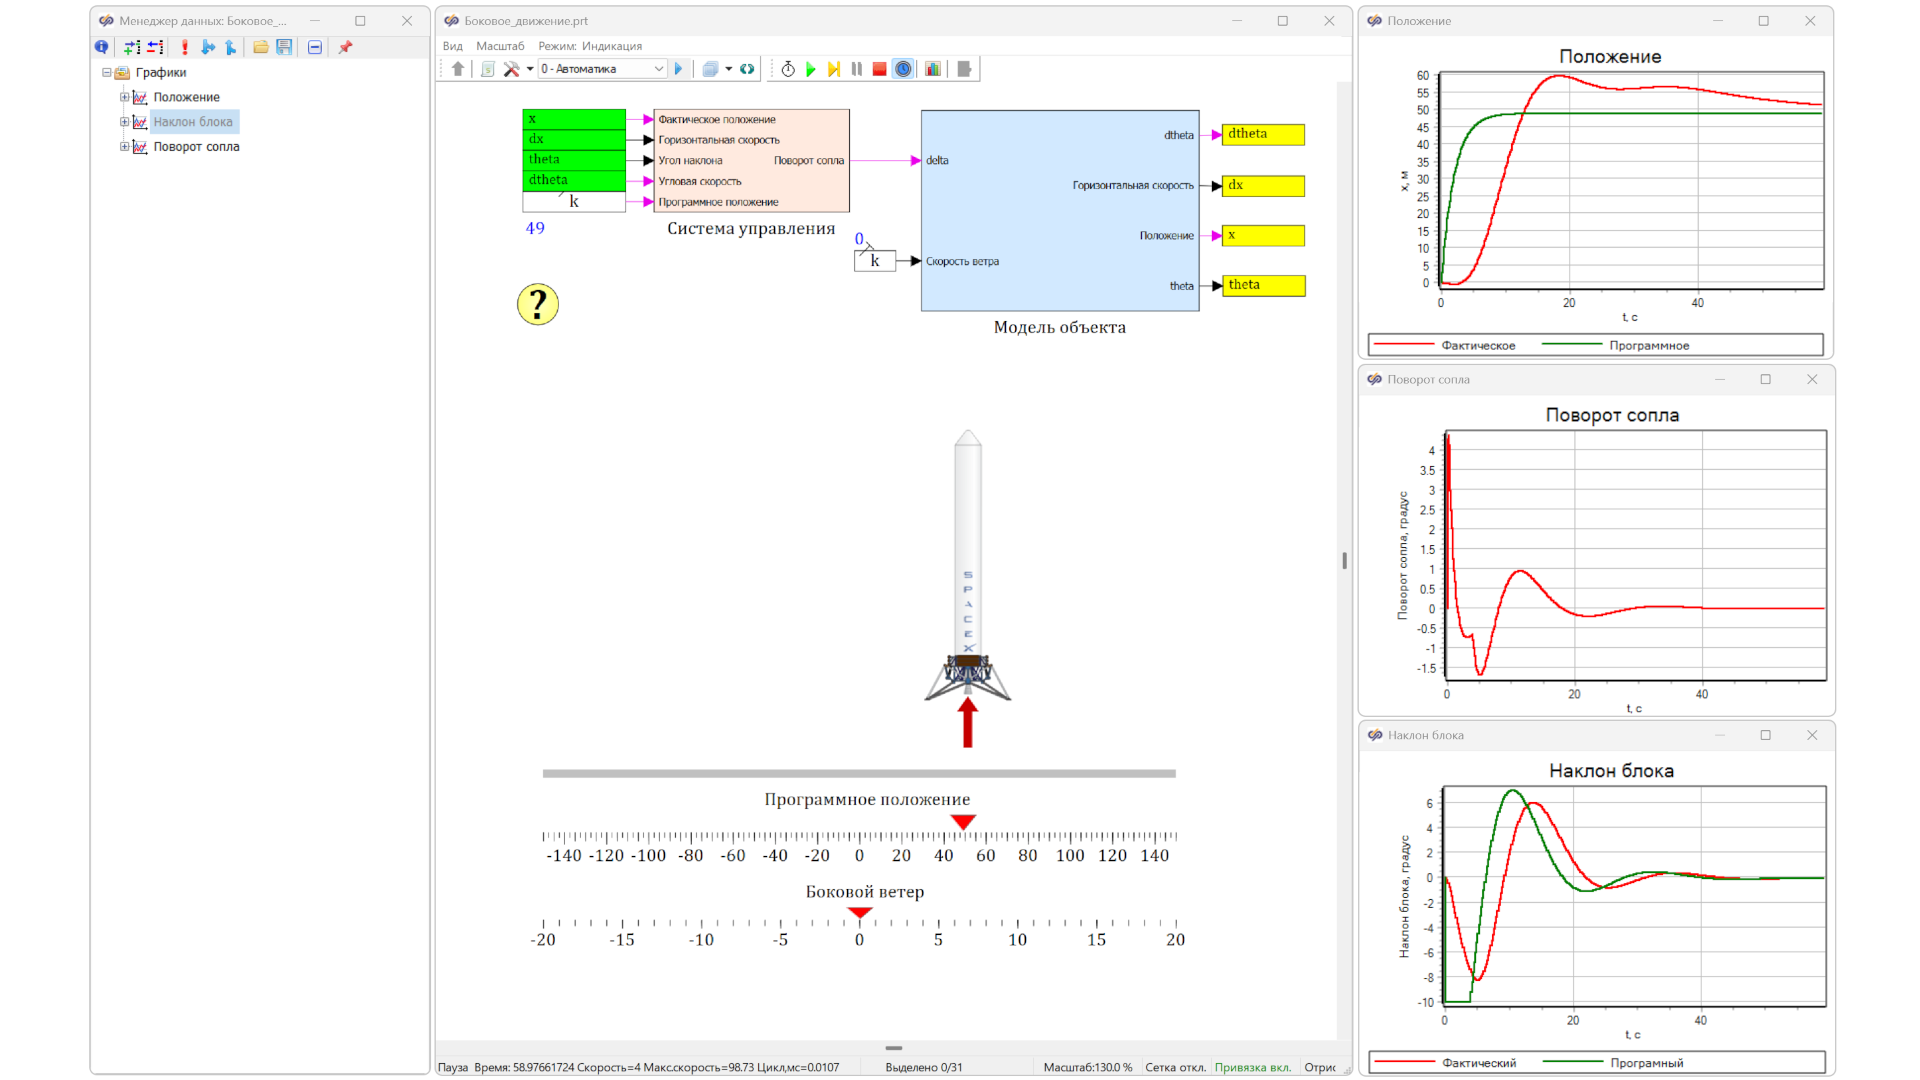Expand the Положение tree node
This screenshot has height=1080, width=1920.
pyautogui.click(x=124, y=97)
